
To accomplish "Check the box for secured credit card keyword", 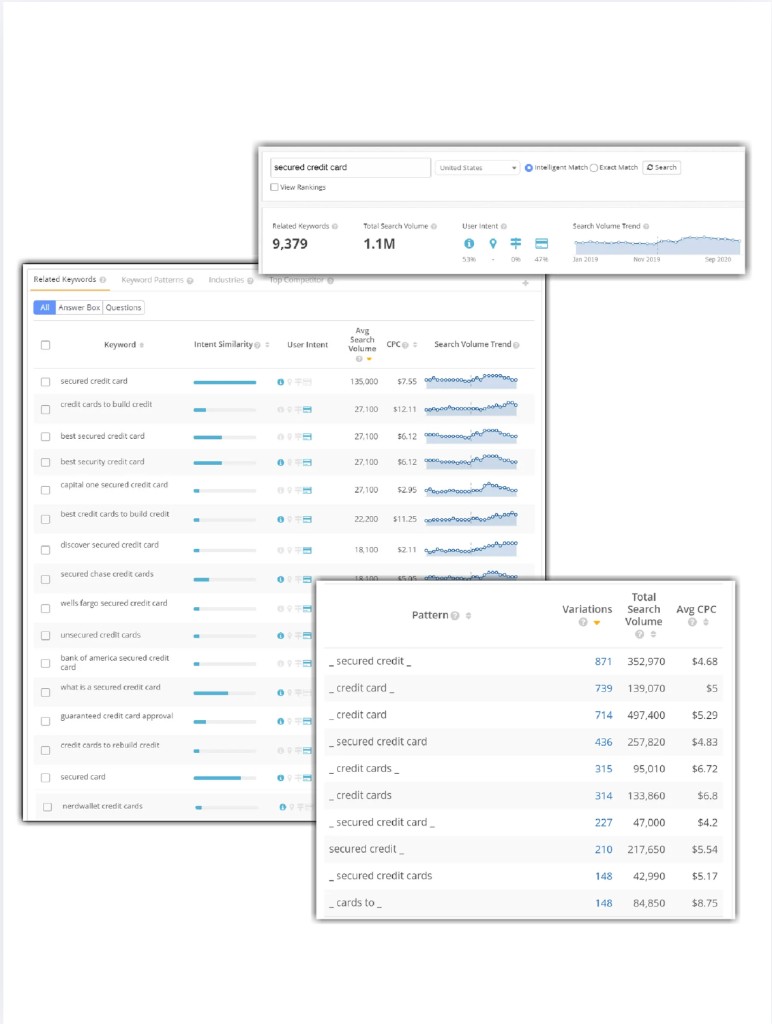I will point(46,382).
